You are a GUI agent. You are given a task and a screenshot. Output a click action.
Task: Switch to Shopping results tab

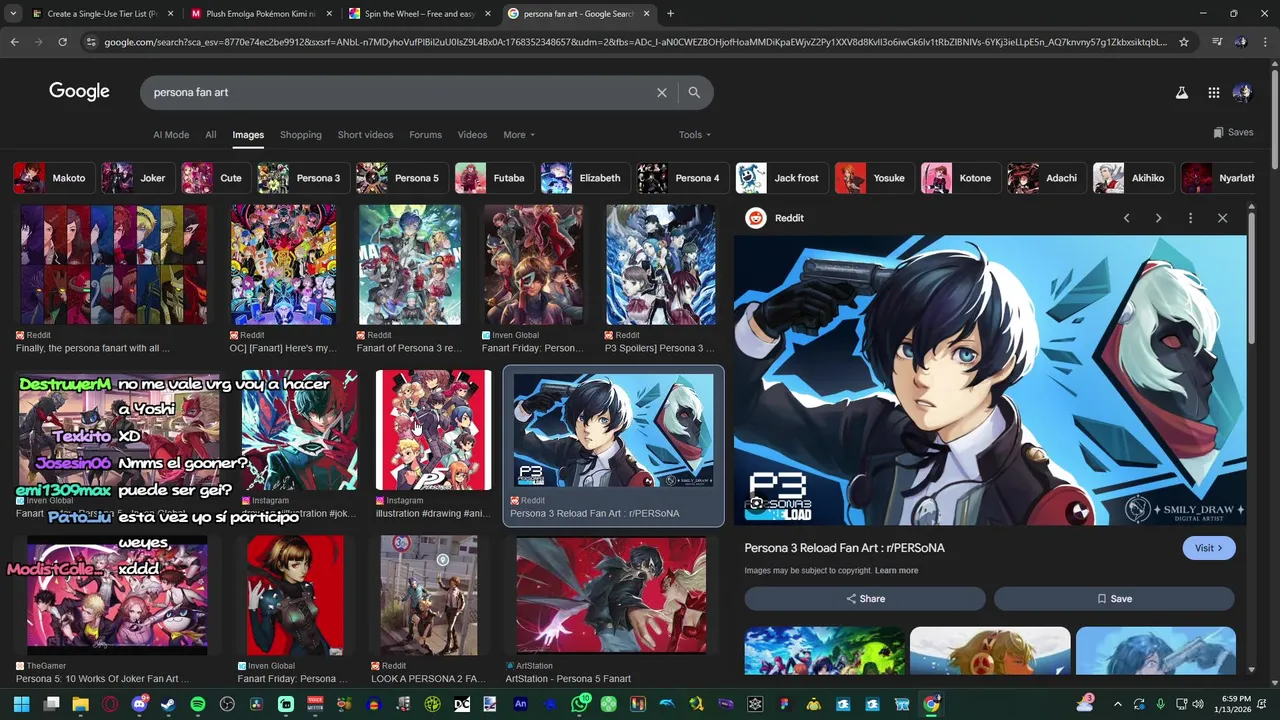(301, 135)
